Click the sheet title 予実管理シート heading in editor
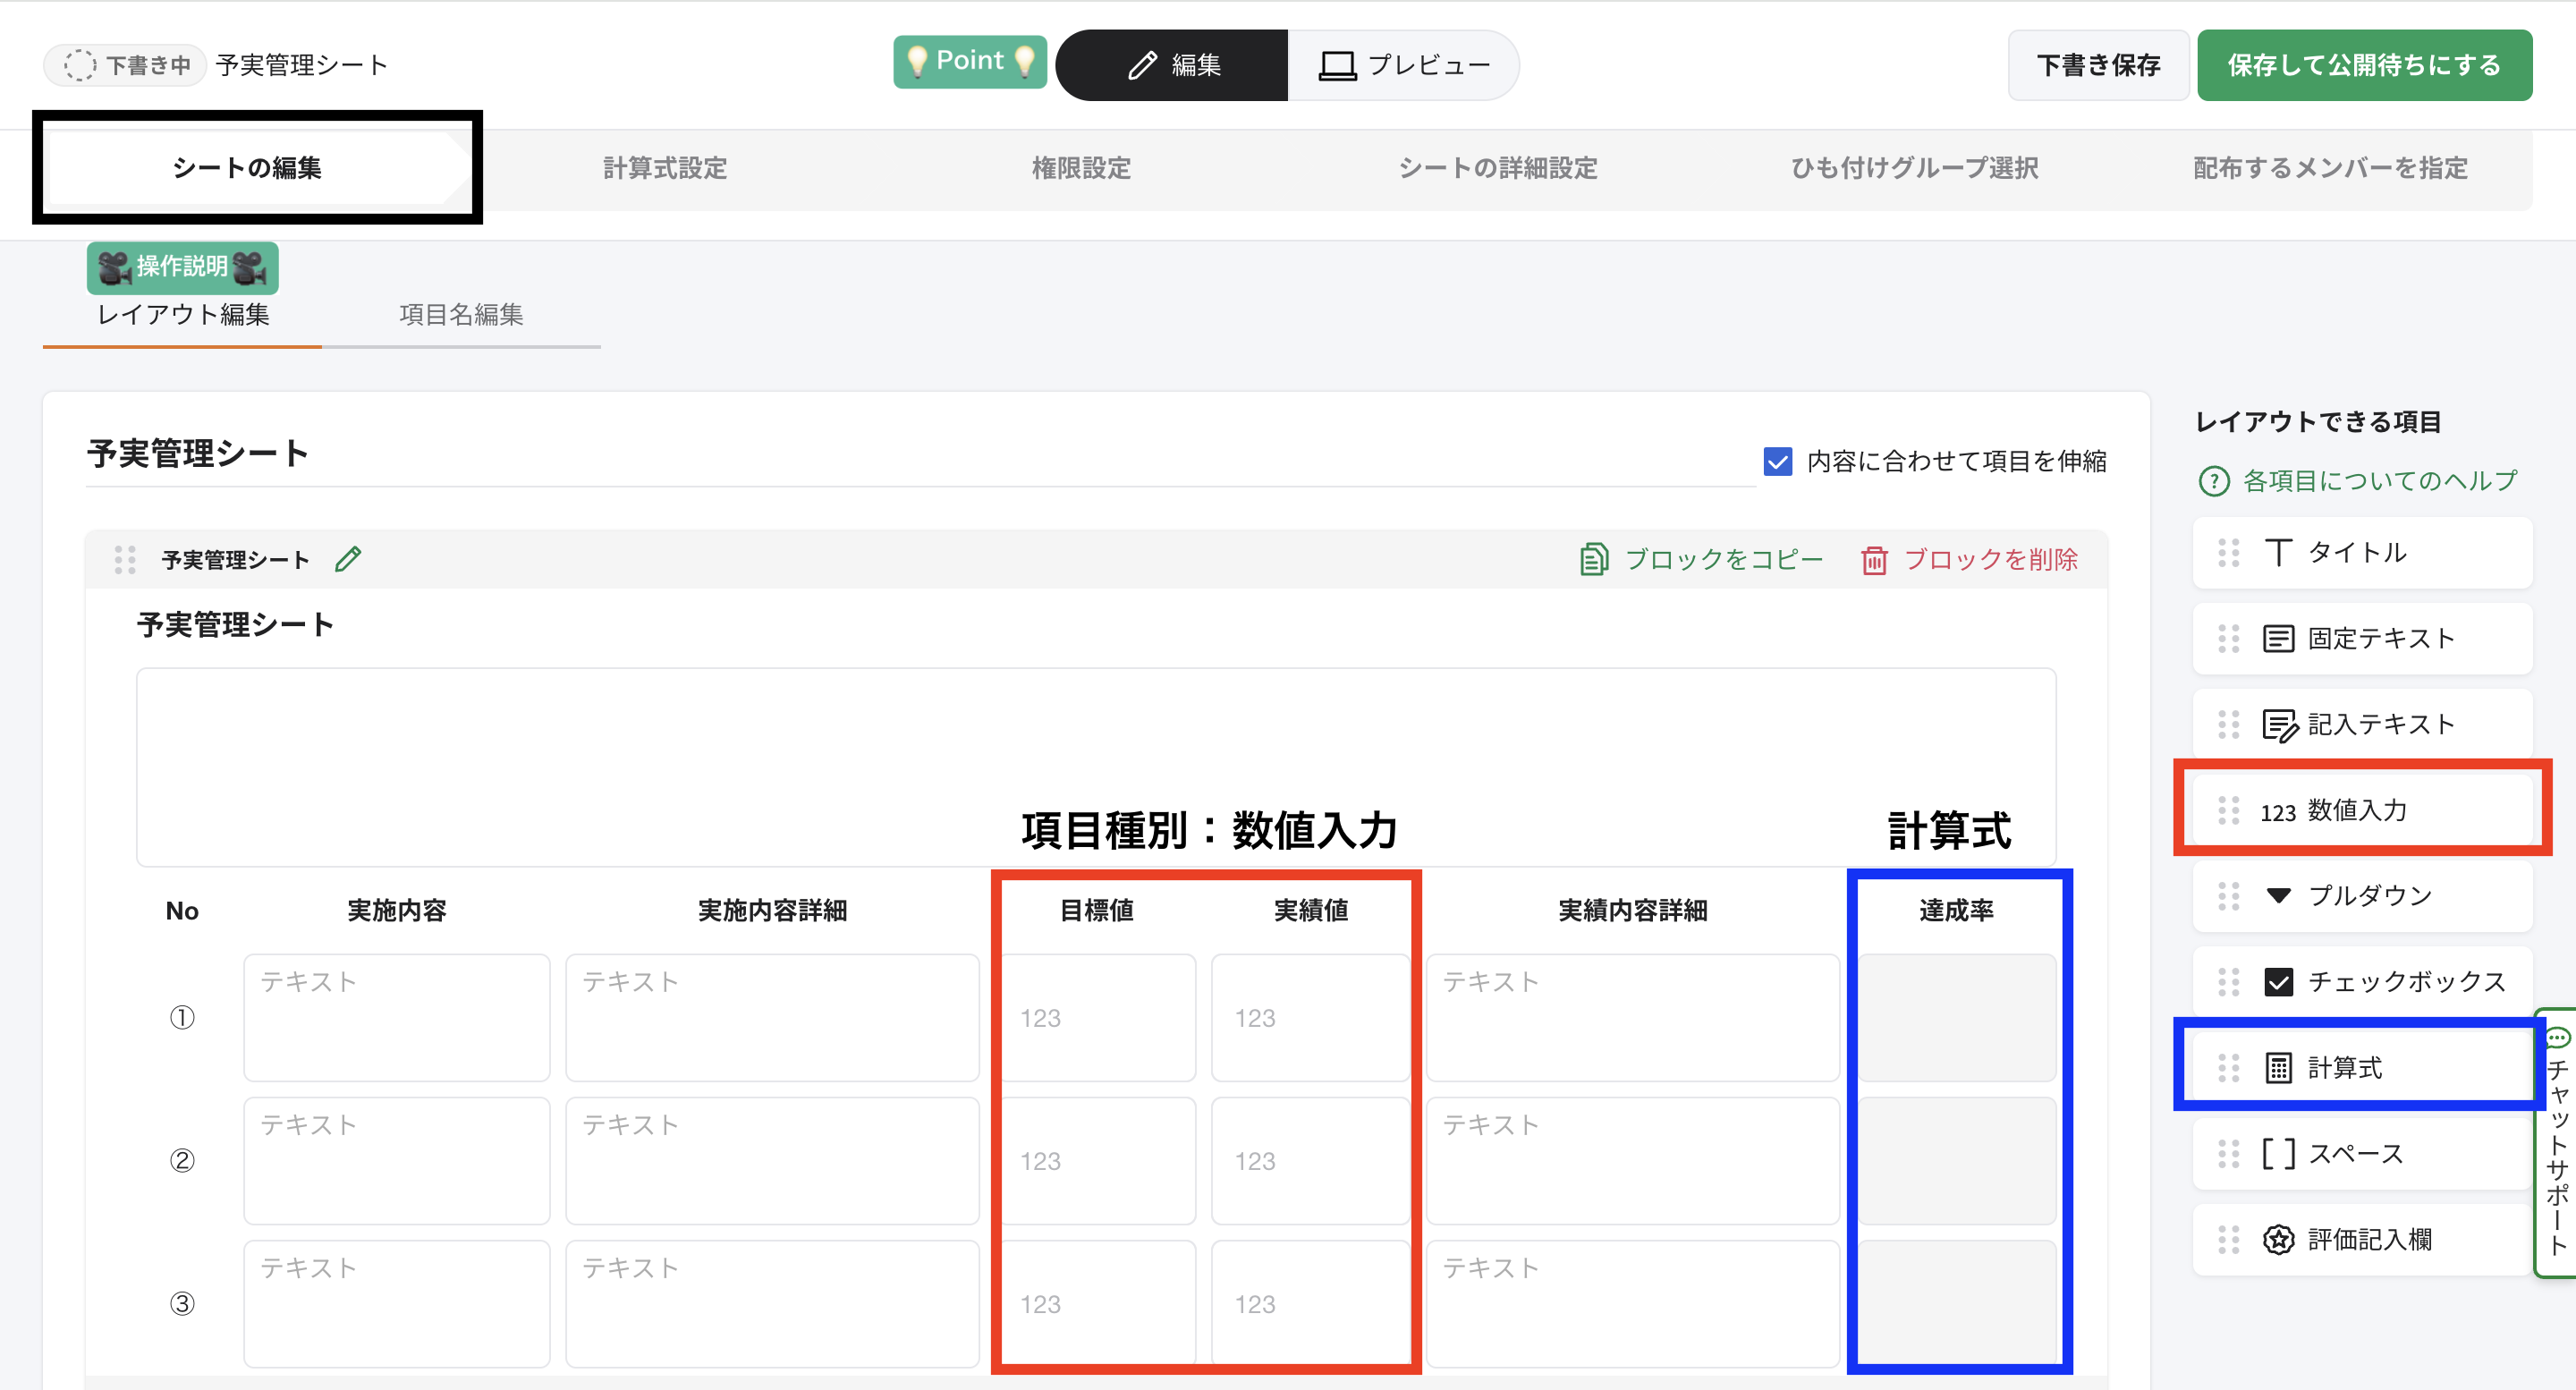This screenshot has height=1390, width=2576. pyautogui.click(x=197, y=453)
